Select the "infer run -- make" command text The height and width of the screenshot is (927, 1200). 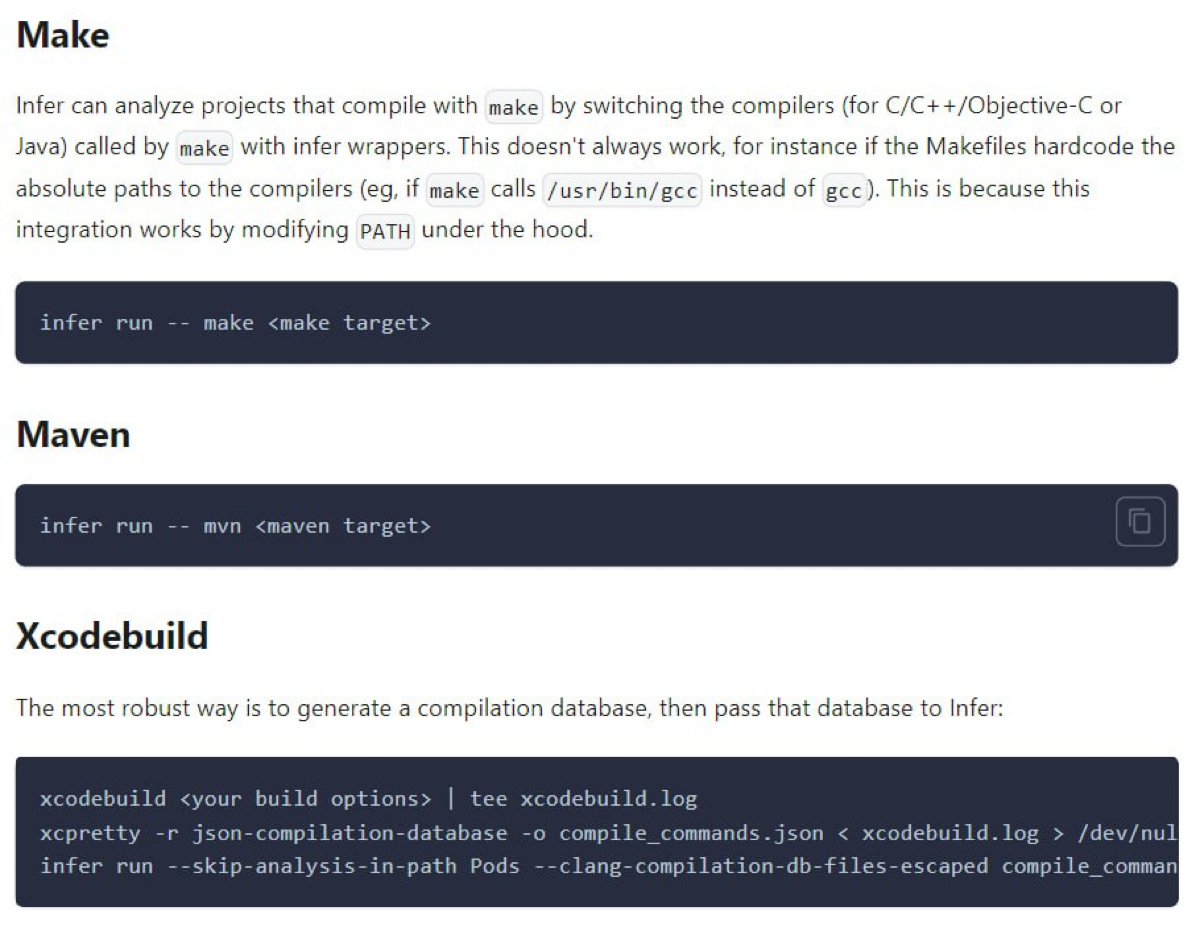(x=147, y=322)
